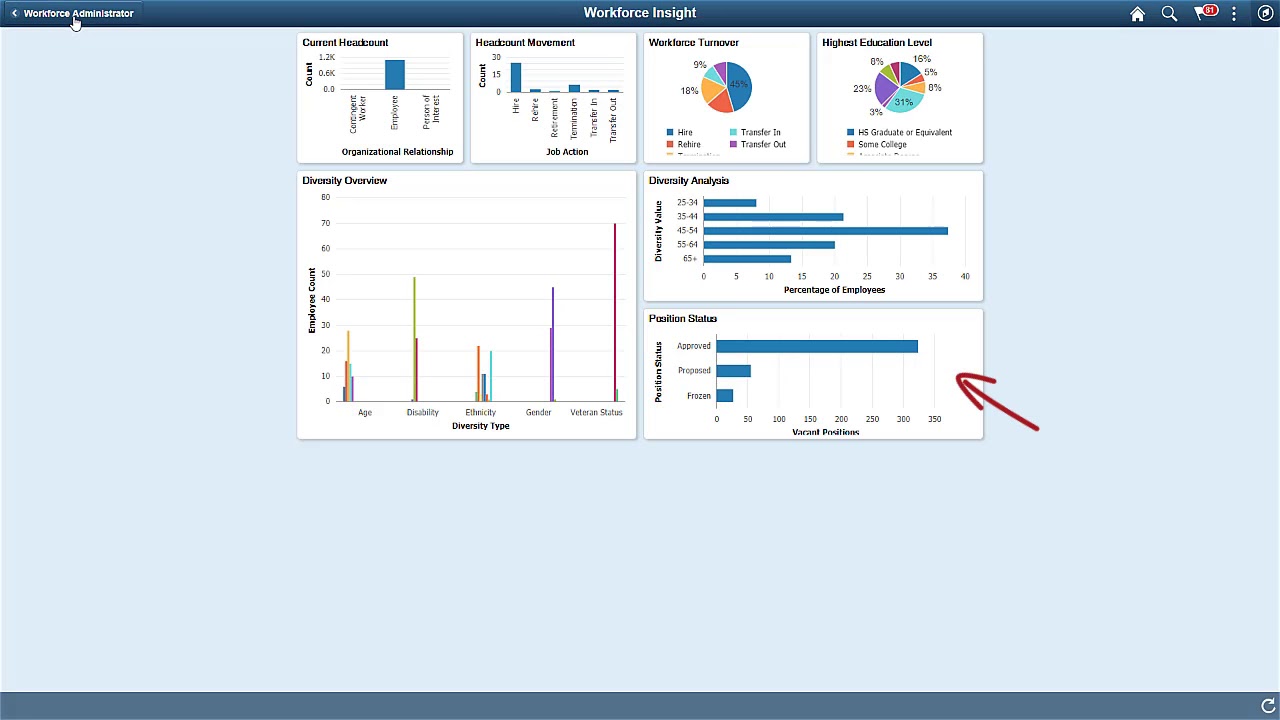Image resolution: width=1280 pixels, height=720 pixels.
Task: Click the tall purple Gender bar
Action: point(553,344)
